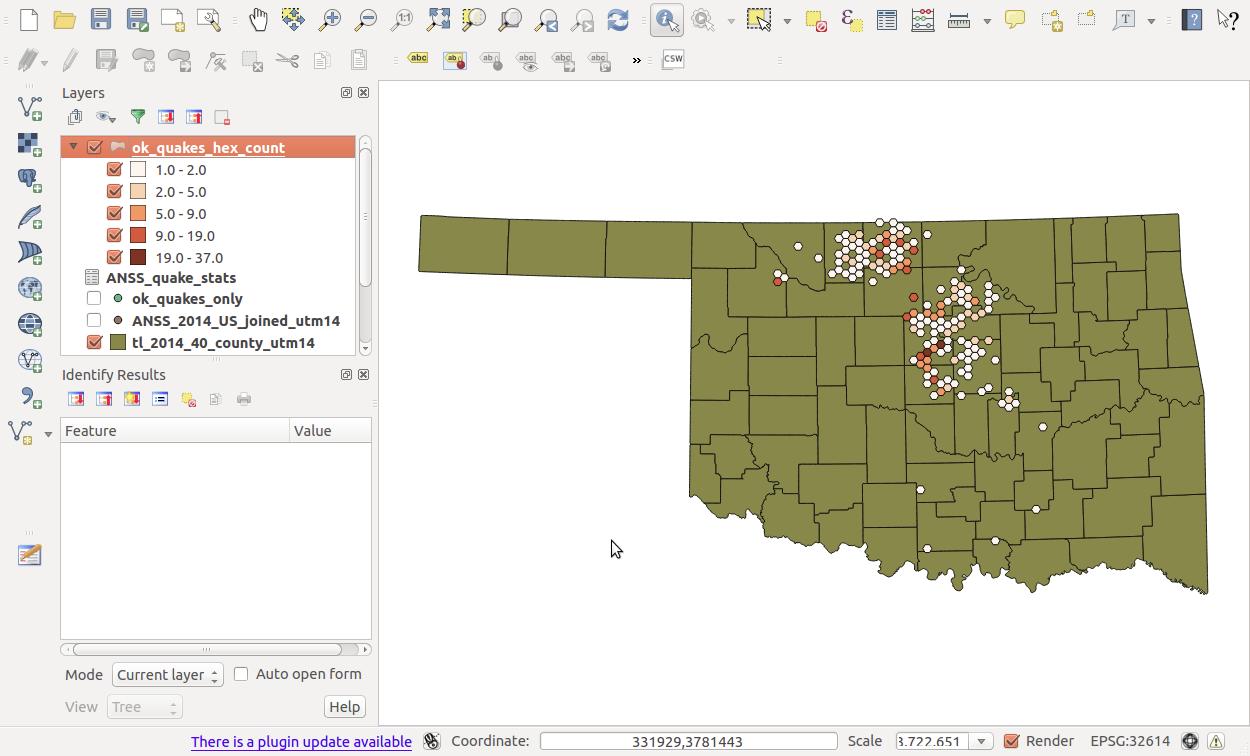Open the field calculator abacus icon

(922, 19)
